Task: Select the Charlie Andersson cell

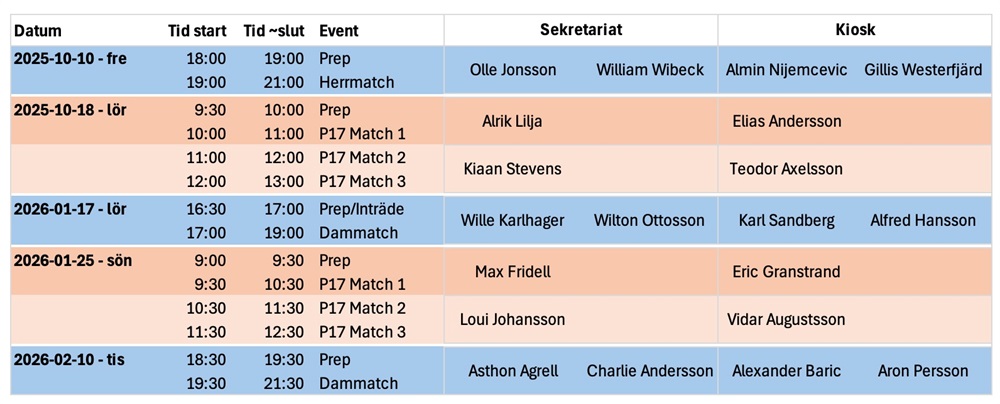Action: pos(650,371)
